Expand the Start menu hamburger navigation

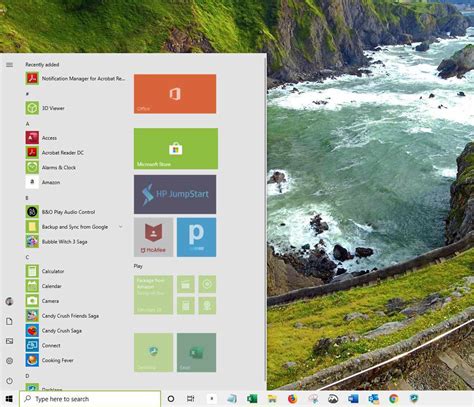[9, 65]
